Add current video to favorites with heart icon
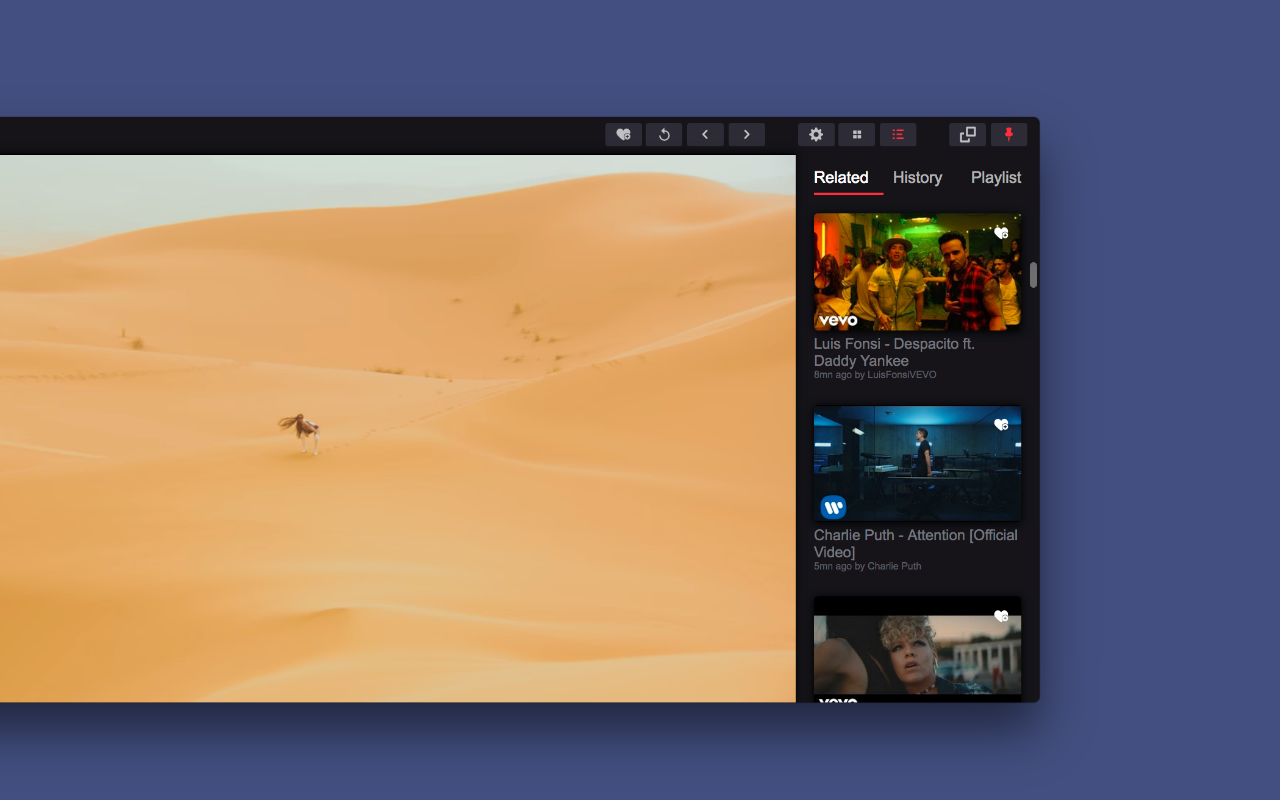This screenshot has height=800, width=1280. 623,134
